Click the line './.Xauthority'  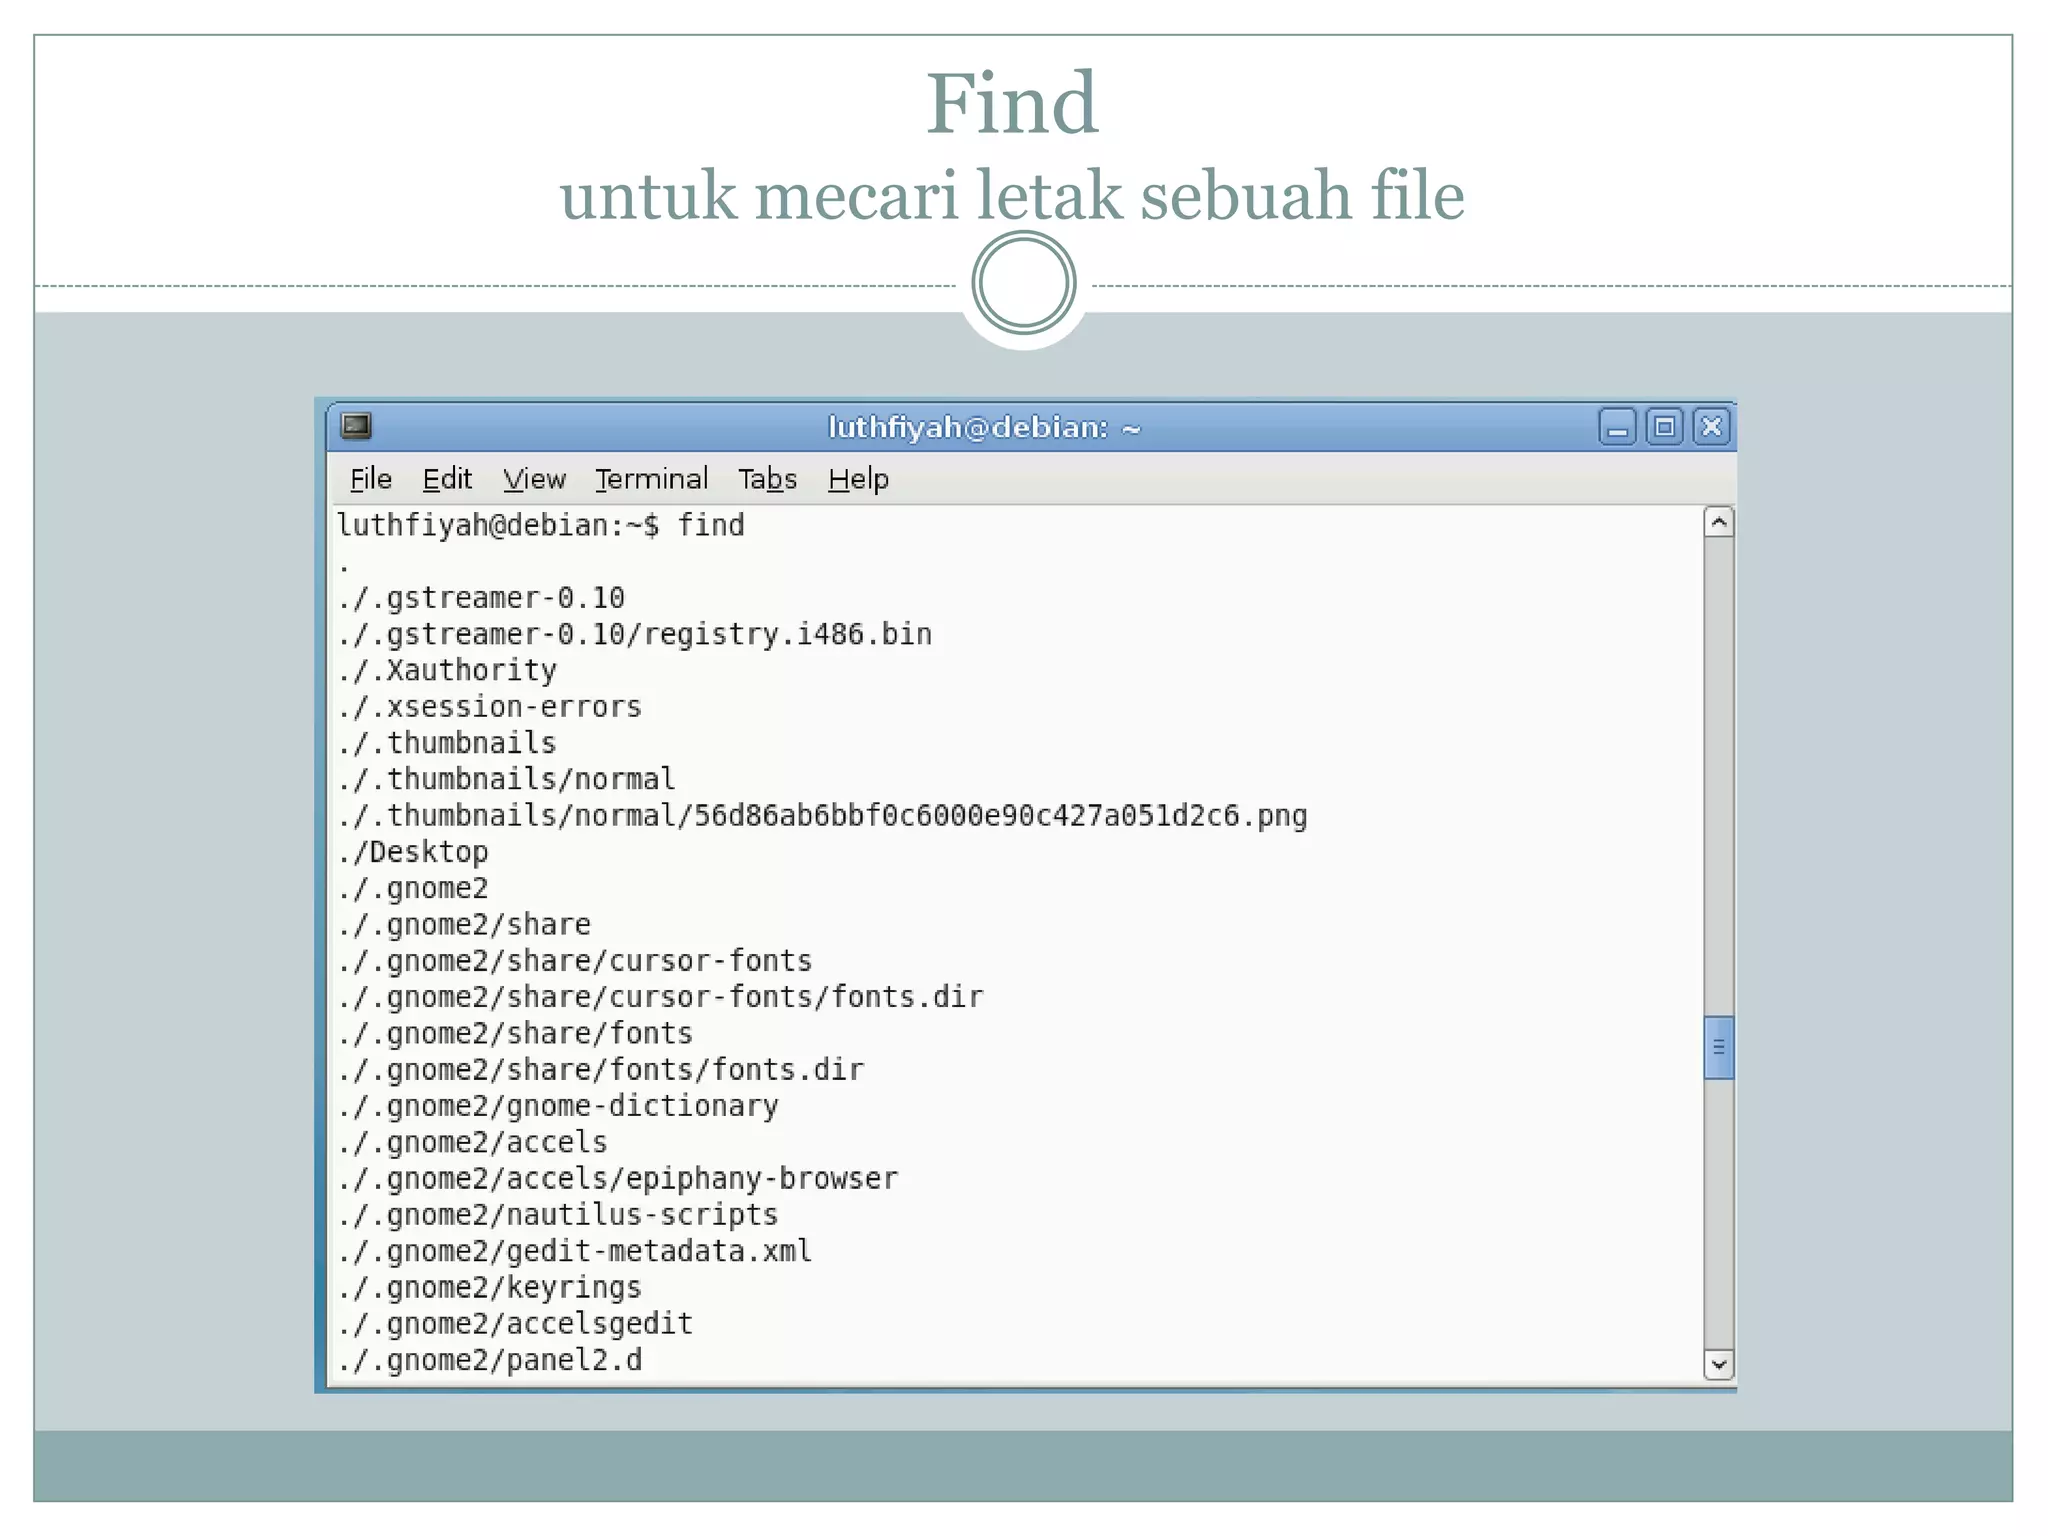[447, 670]
